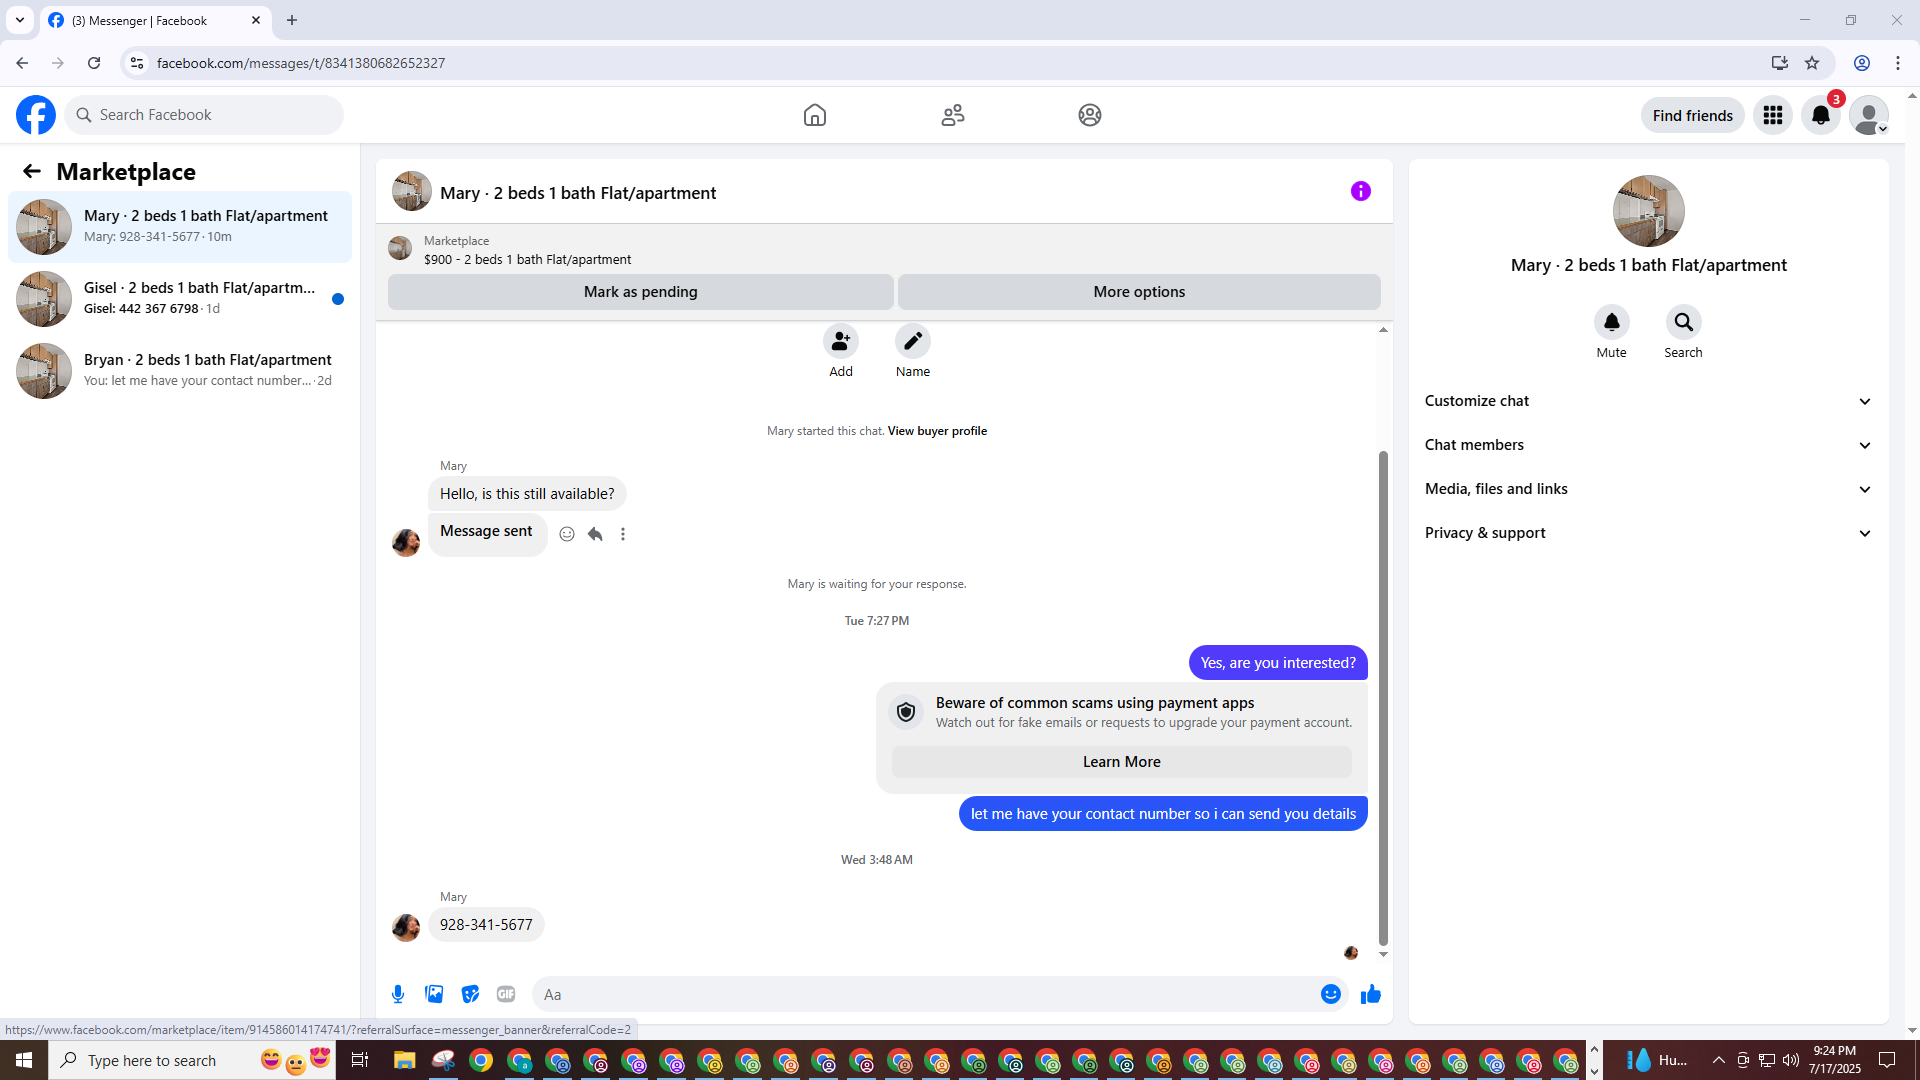Open the Groups icon in top navigation

pyautogui.click(x=1090, y=115)
